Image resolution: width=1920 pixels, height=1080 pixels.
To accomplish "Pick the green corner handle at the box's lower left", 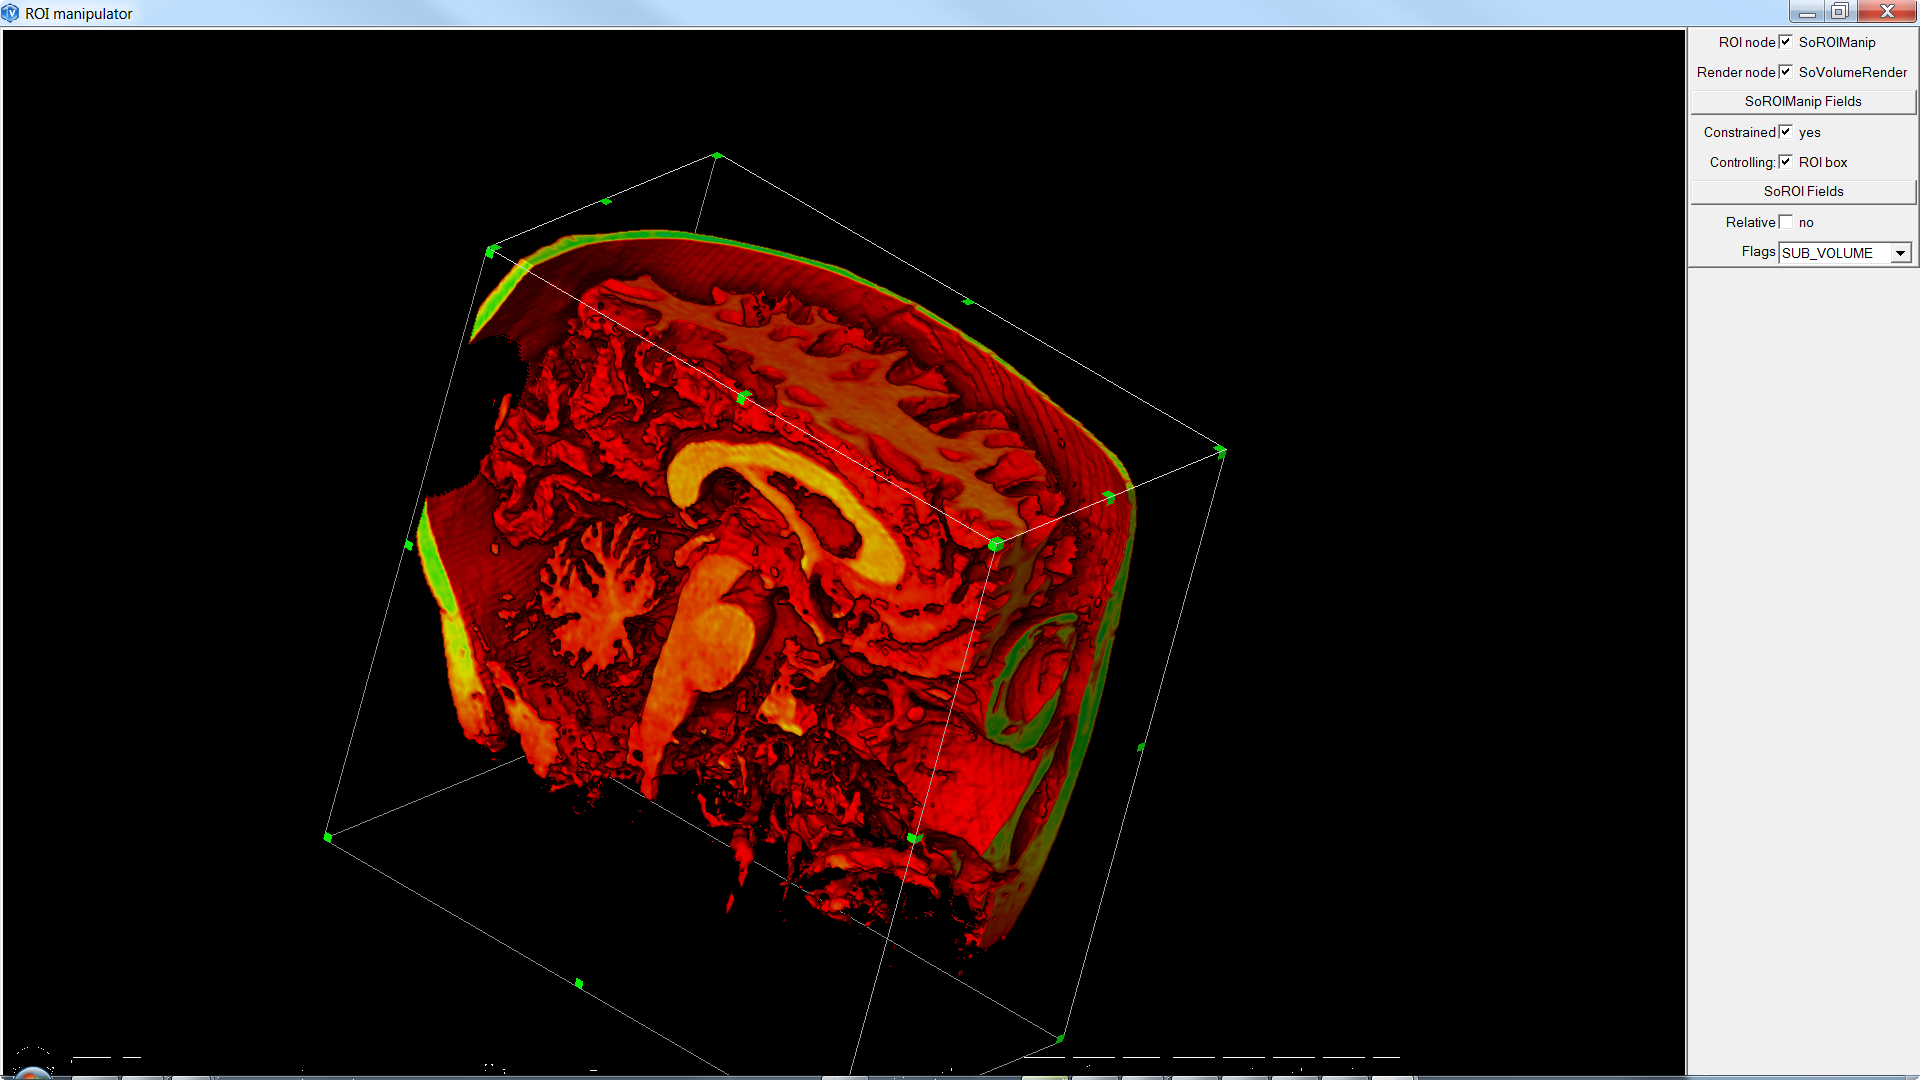I will (x=328, y=837).
